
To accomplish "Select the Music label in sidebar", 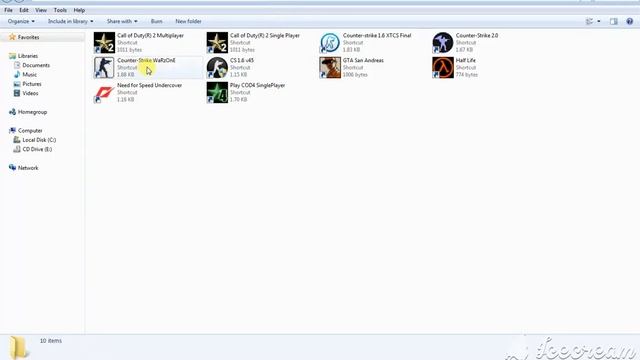I will 29,75.
